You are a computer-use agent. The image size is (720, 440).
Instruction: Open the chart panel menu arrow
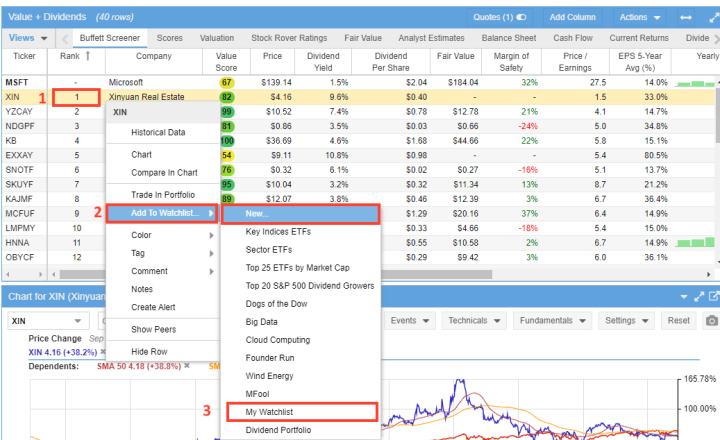[684, 297]
